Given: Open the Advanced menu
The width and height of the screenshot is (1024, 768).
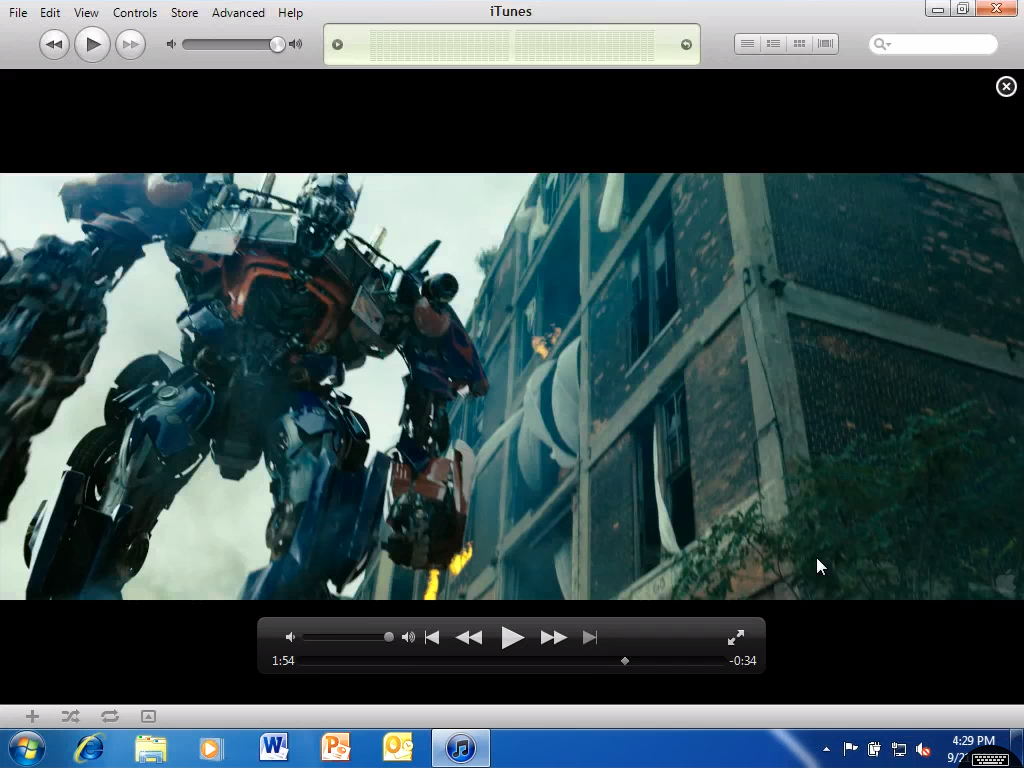Looking at the screenshot, I should [x=238, y=13].
